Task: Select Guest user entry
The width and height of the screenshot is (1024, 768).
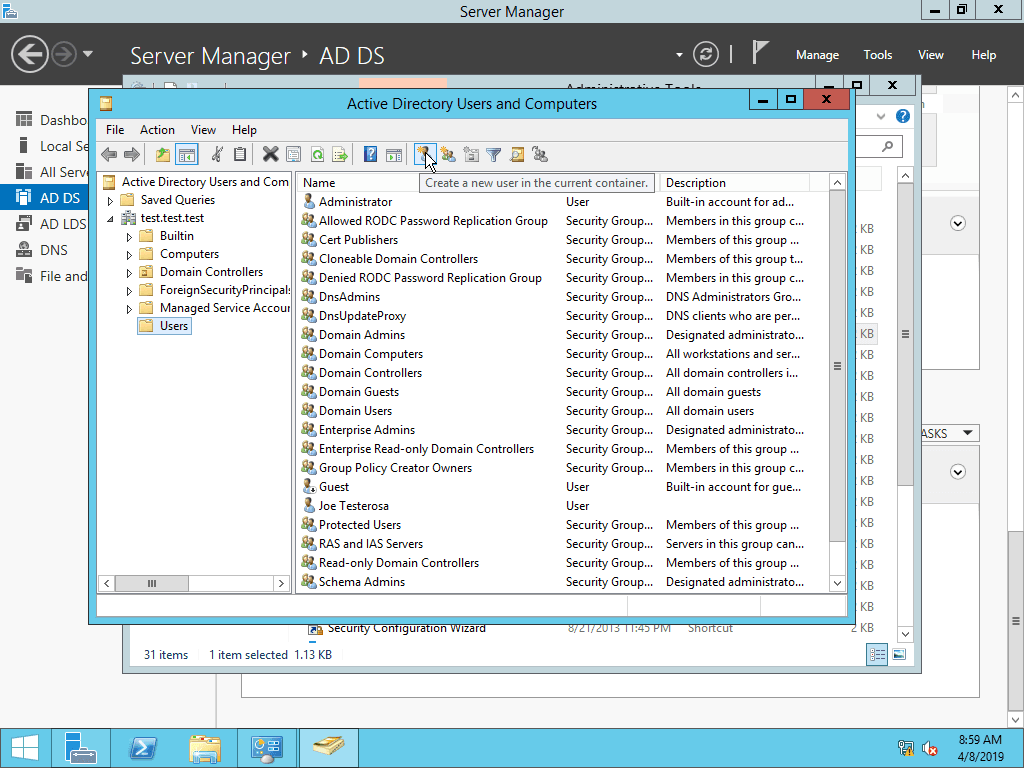Action: (x=334, y=487)
